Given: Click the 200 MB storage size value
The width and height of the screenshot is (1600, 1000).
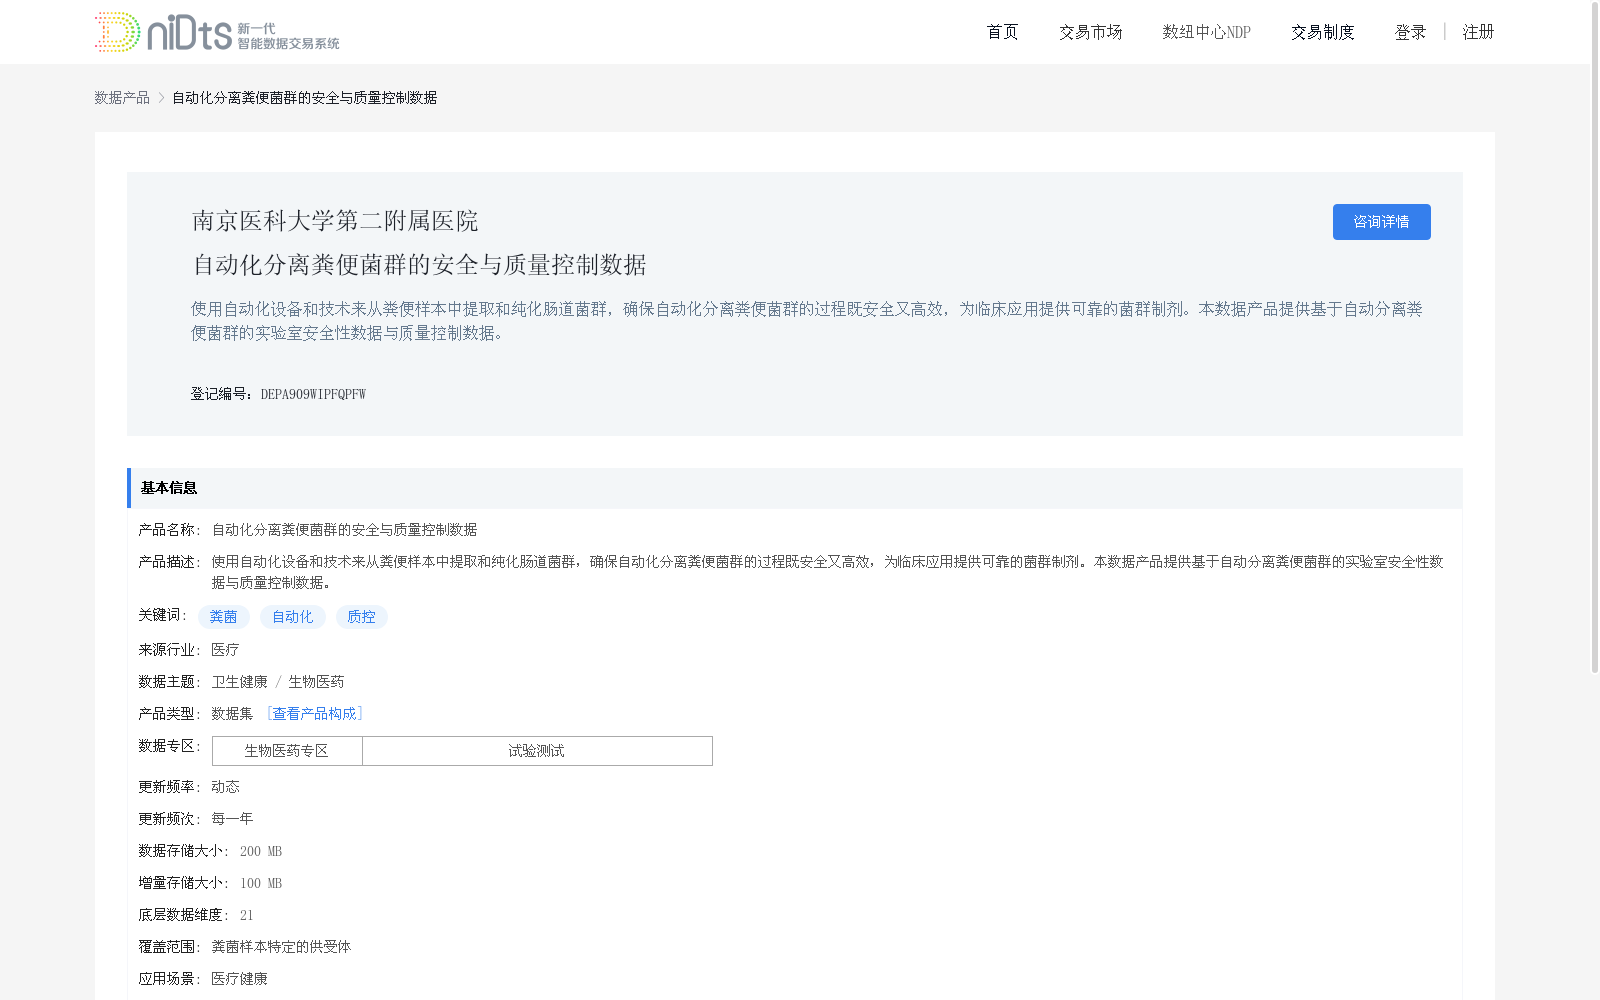Looking at the screenshot, I should (261, 851).
